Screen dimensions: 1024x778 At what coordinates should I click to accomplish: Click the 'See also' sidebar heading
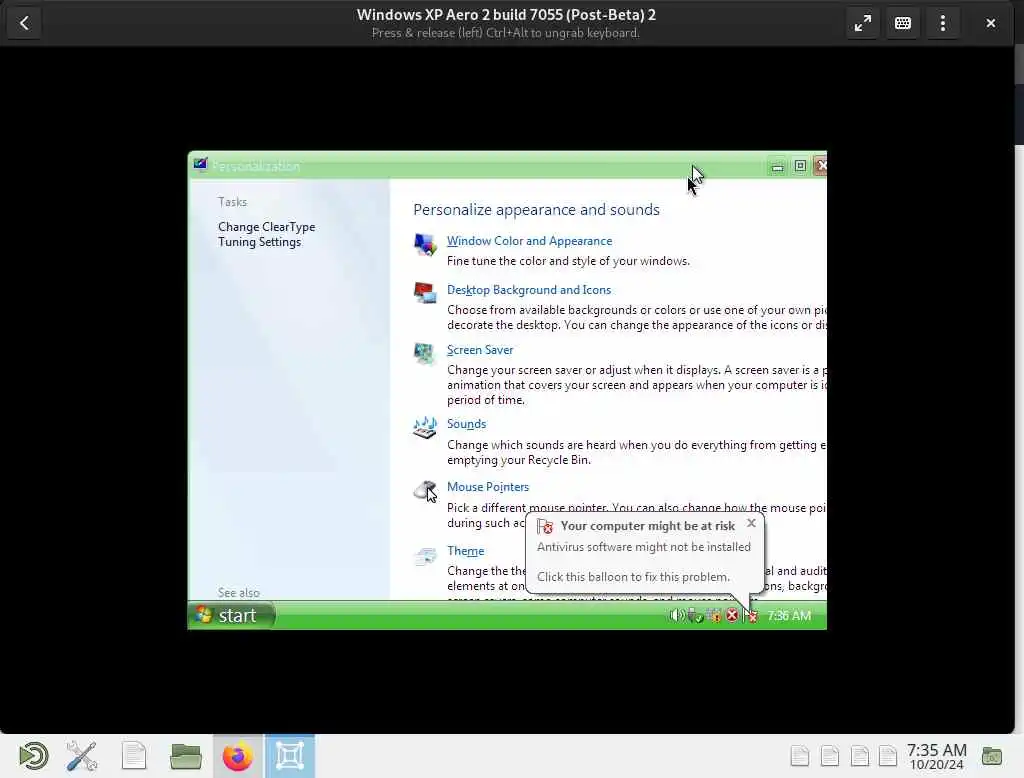238,592
